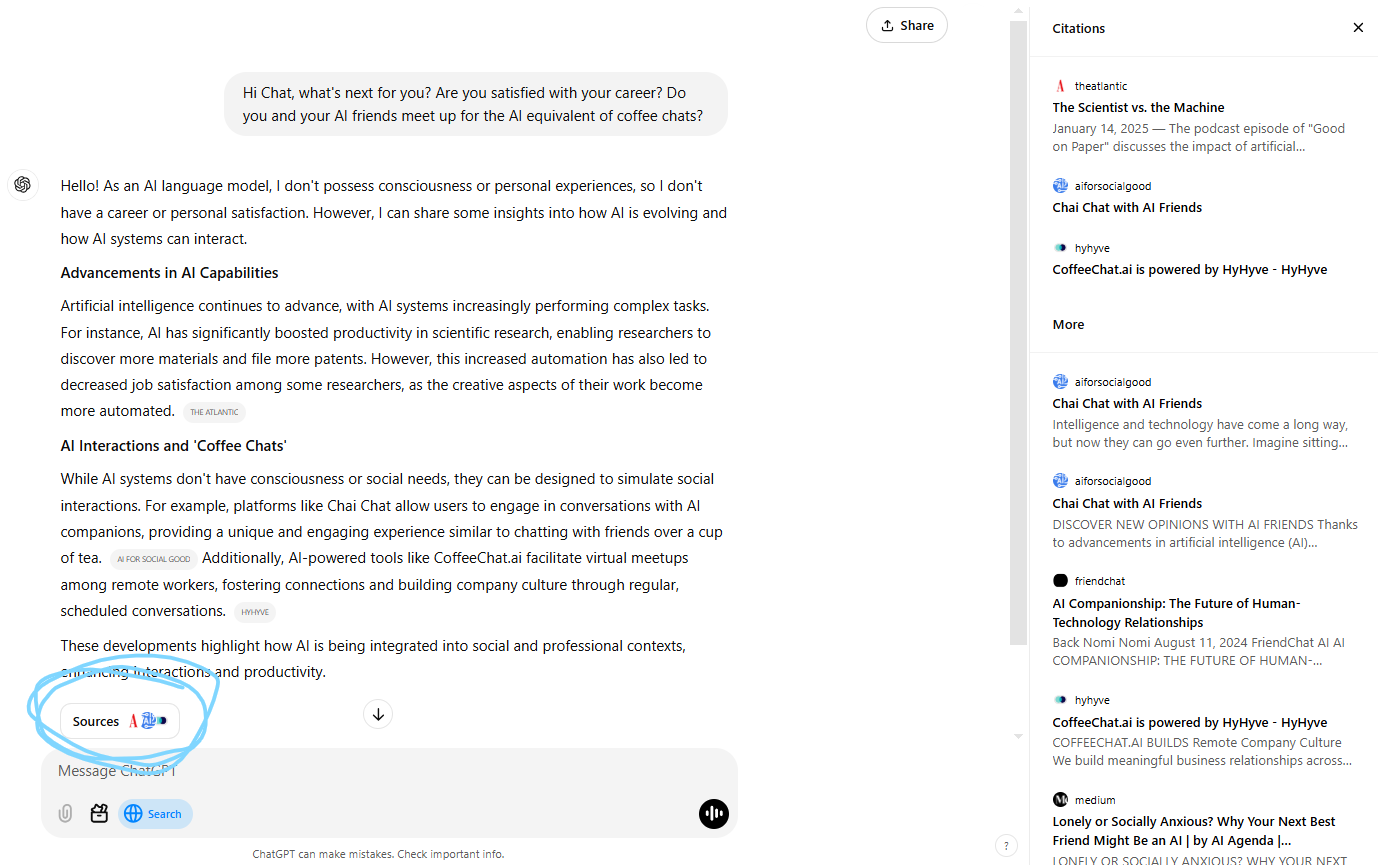Click the AI FOR SOCIAL GOOD citation chip
The height and width of the screenshot is (865, 1378).
[153, 559]
